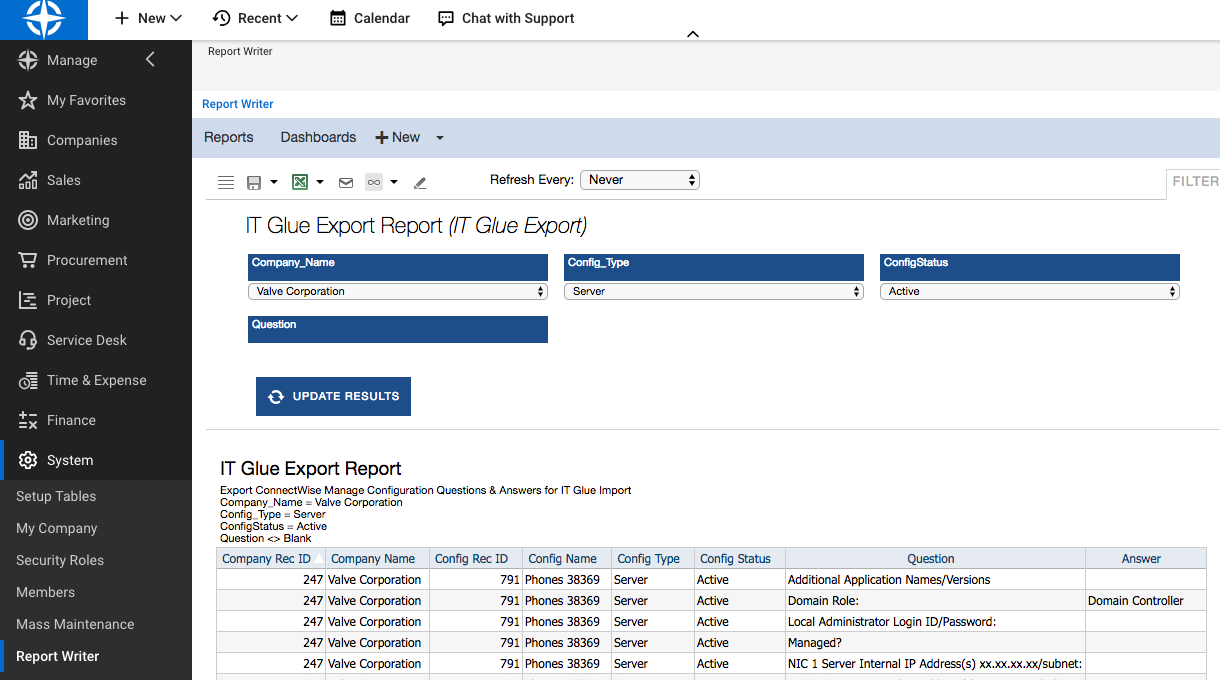
Task: Switch to the Dashboards tab
Action: coord(317,137)
